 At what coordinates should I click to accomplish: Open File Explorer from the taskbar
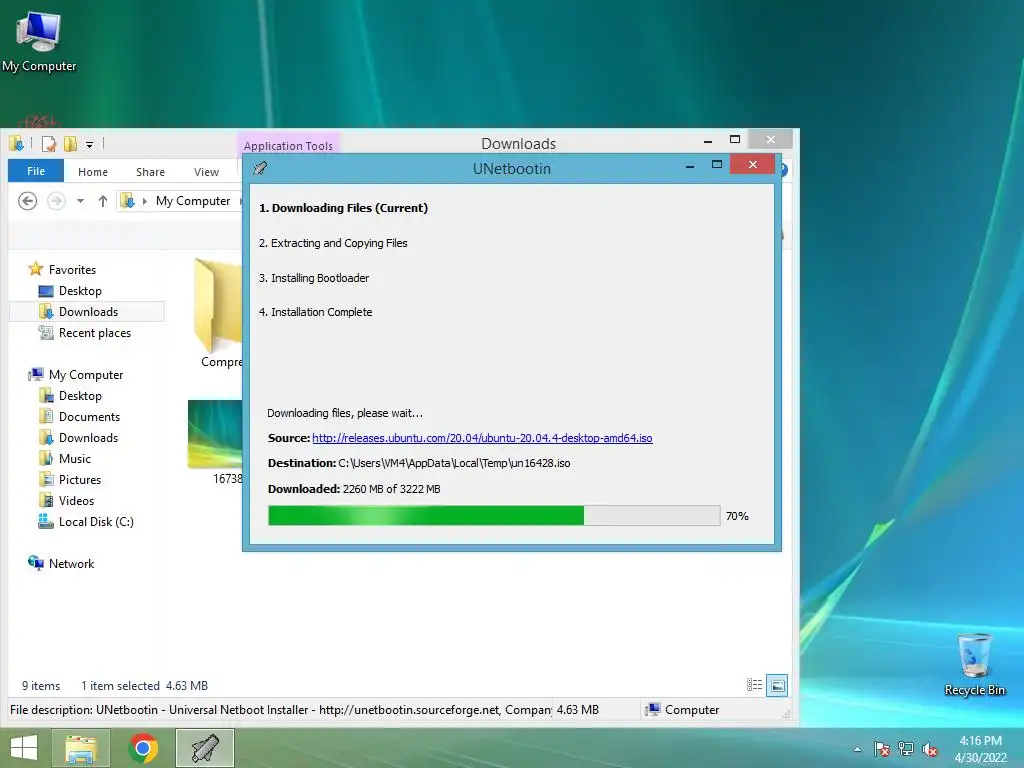[x=81, y=748]
